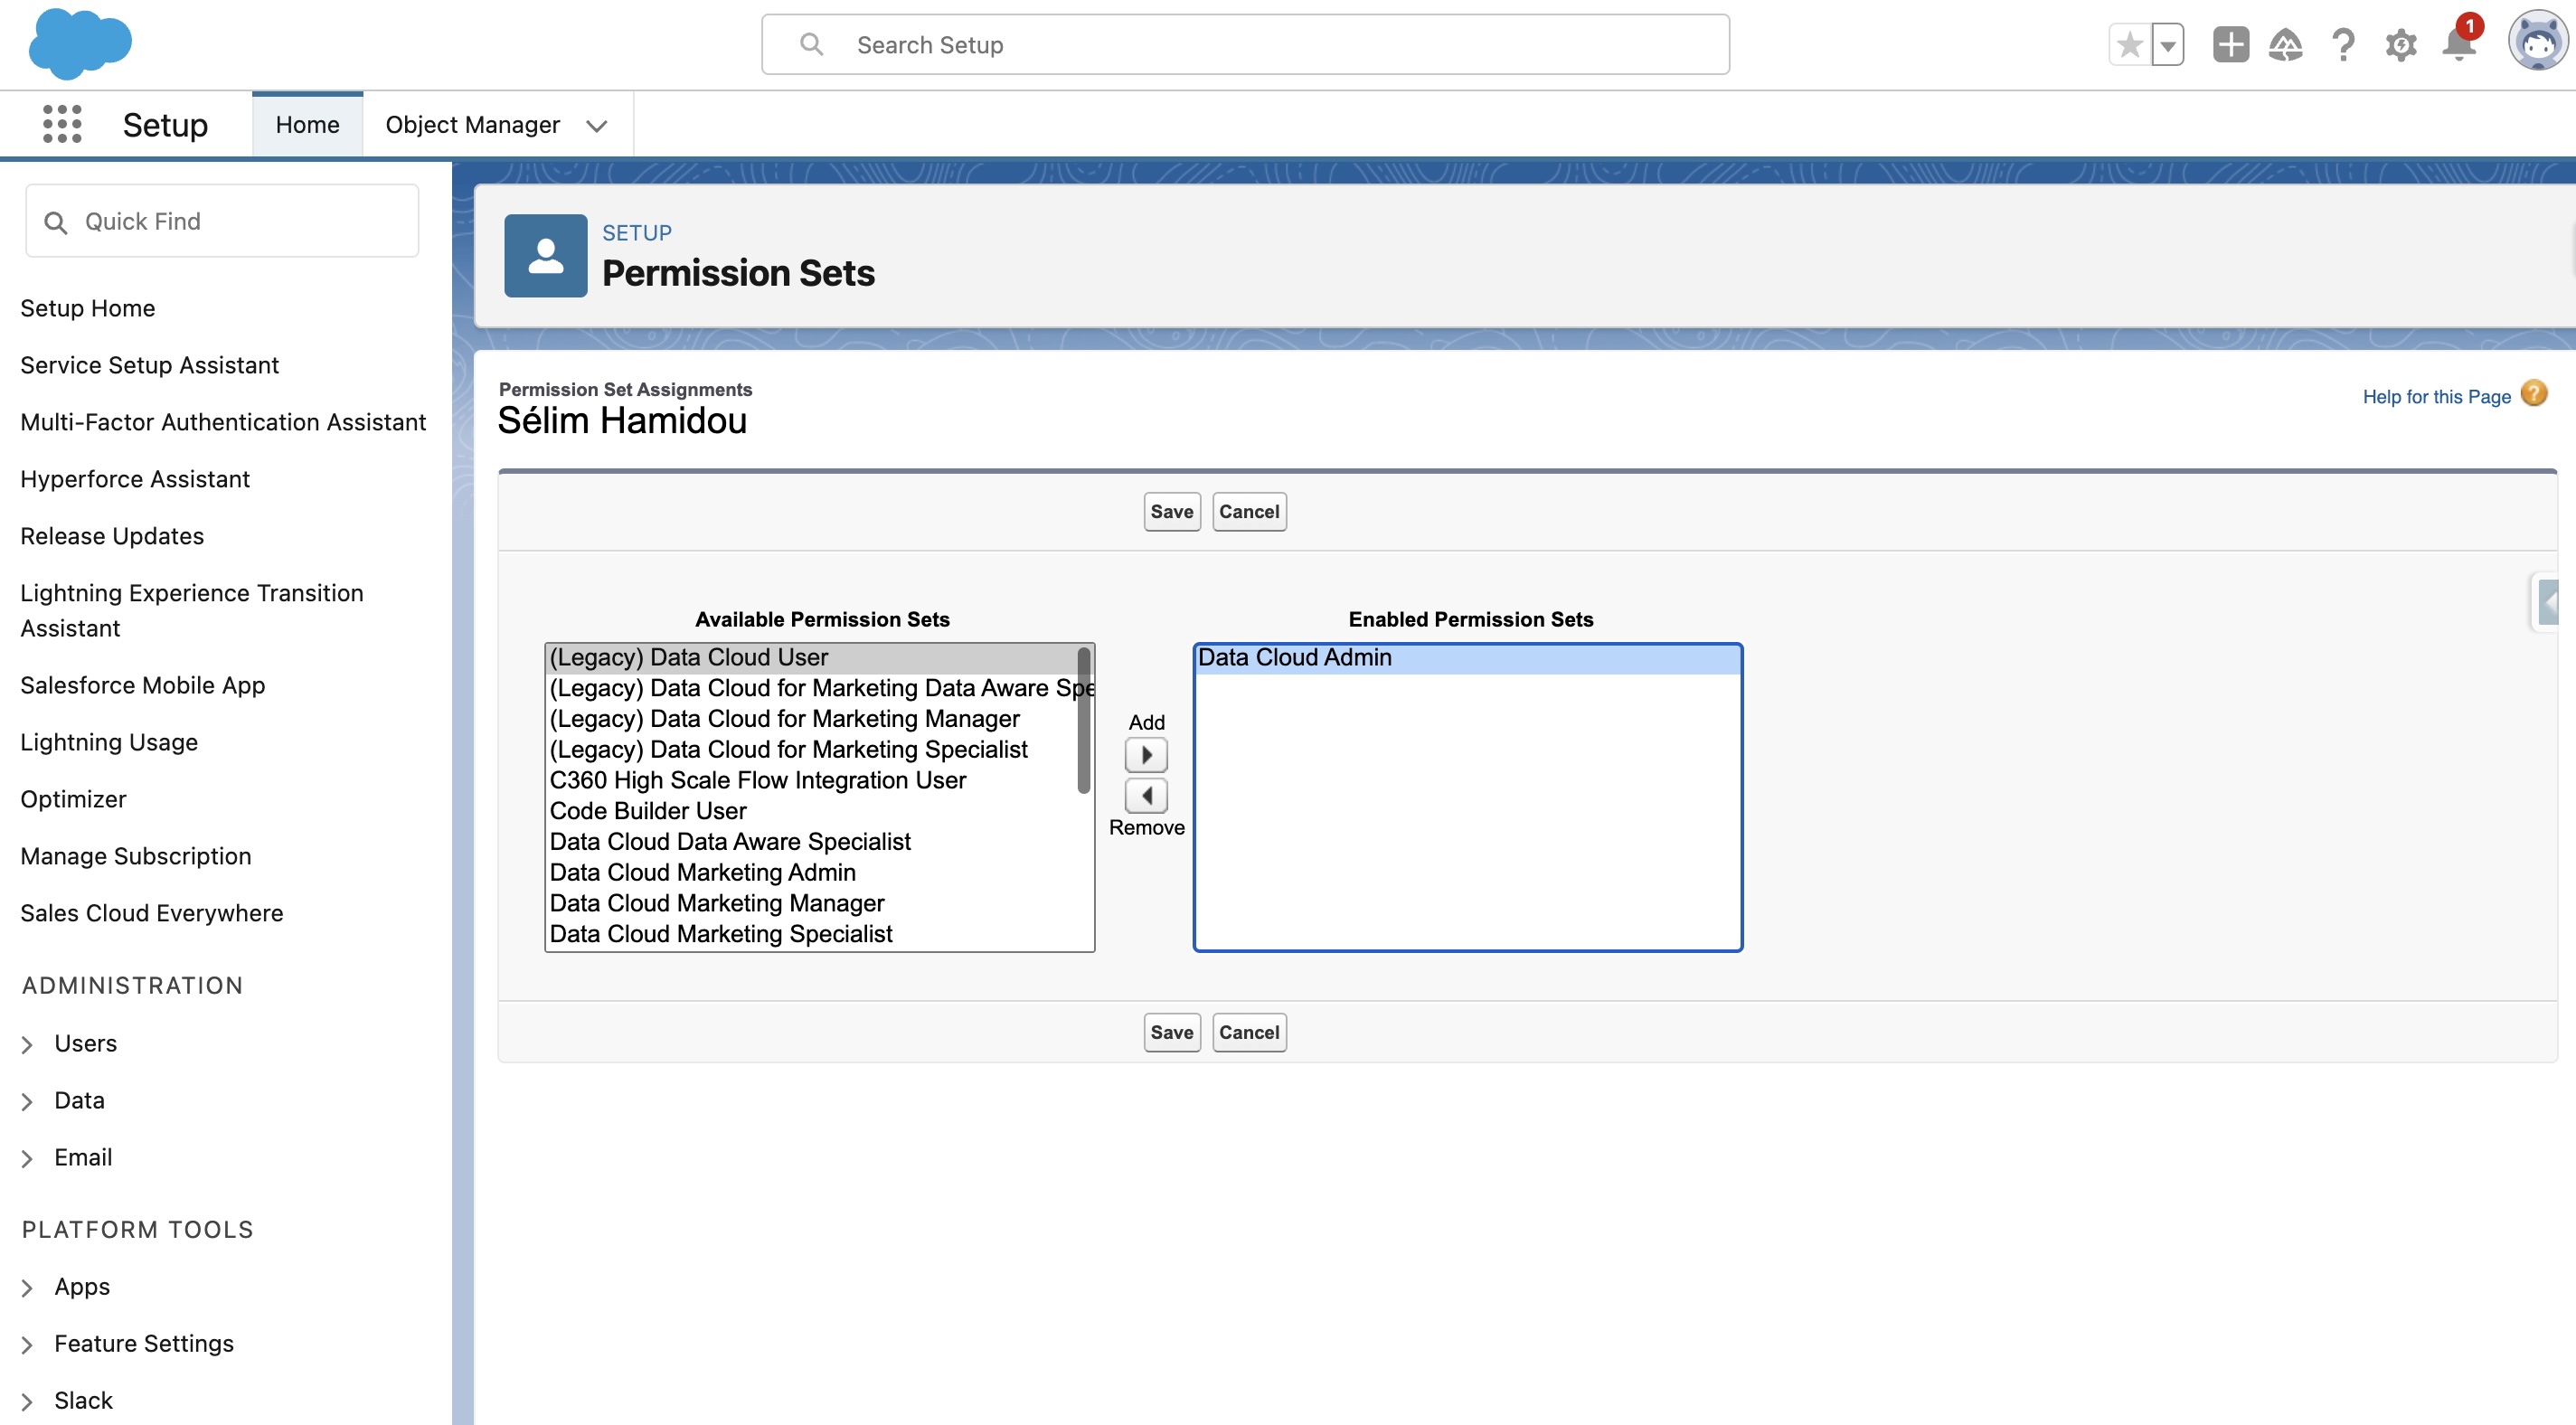This screenshot has width=2576, height=1425.
Task: Select C360 High Scale Flow Integration User
Action: tap(812, 781)
